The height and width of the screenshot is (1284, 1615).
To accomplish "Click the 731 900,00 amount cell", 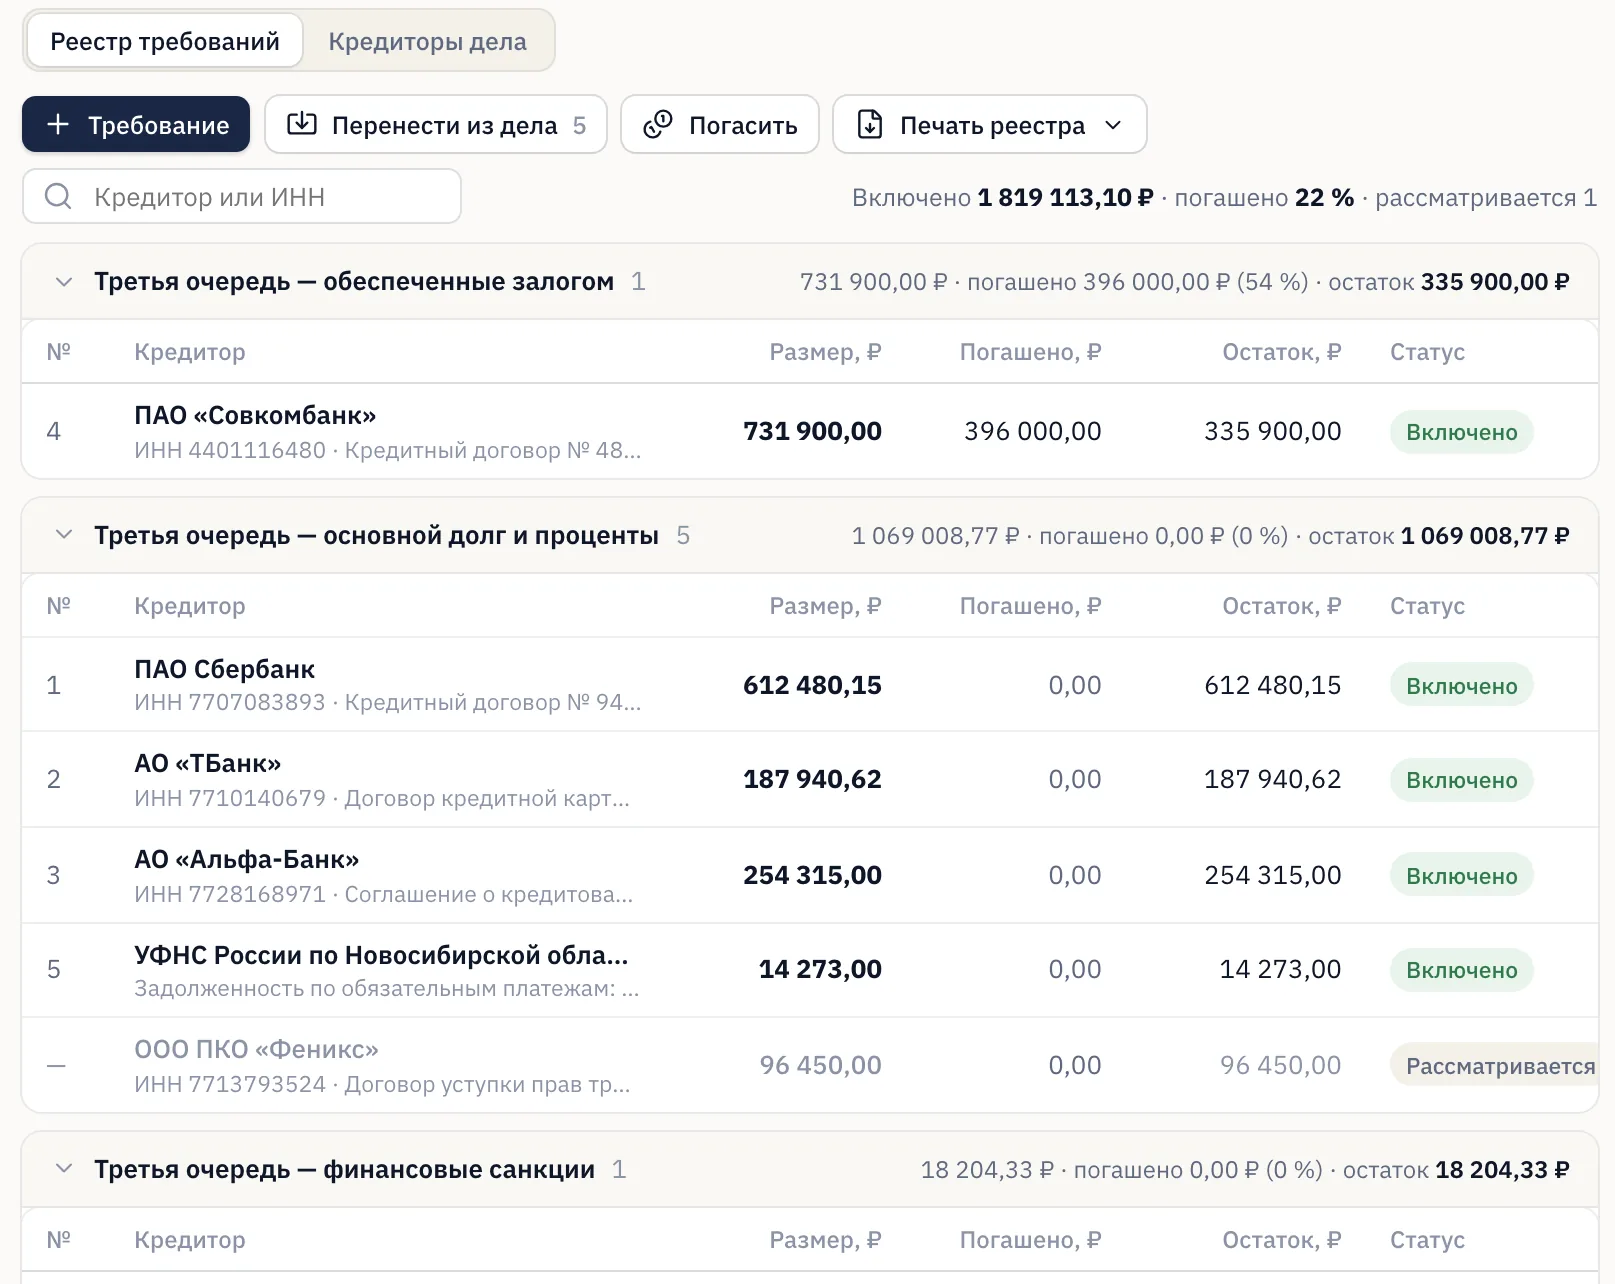I will pyautogui.click(x=812, y=431).
